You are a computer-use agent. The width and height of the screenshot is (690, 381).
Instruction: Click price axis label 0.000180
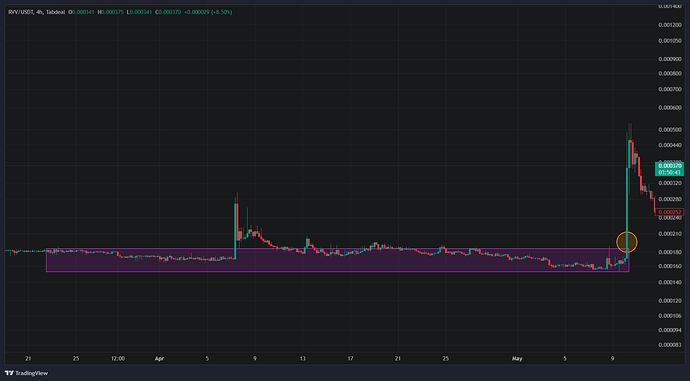pyautogui.click(x=670, y=252)
